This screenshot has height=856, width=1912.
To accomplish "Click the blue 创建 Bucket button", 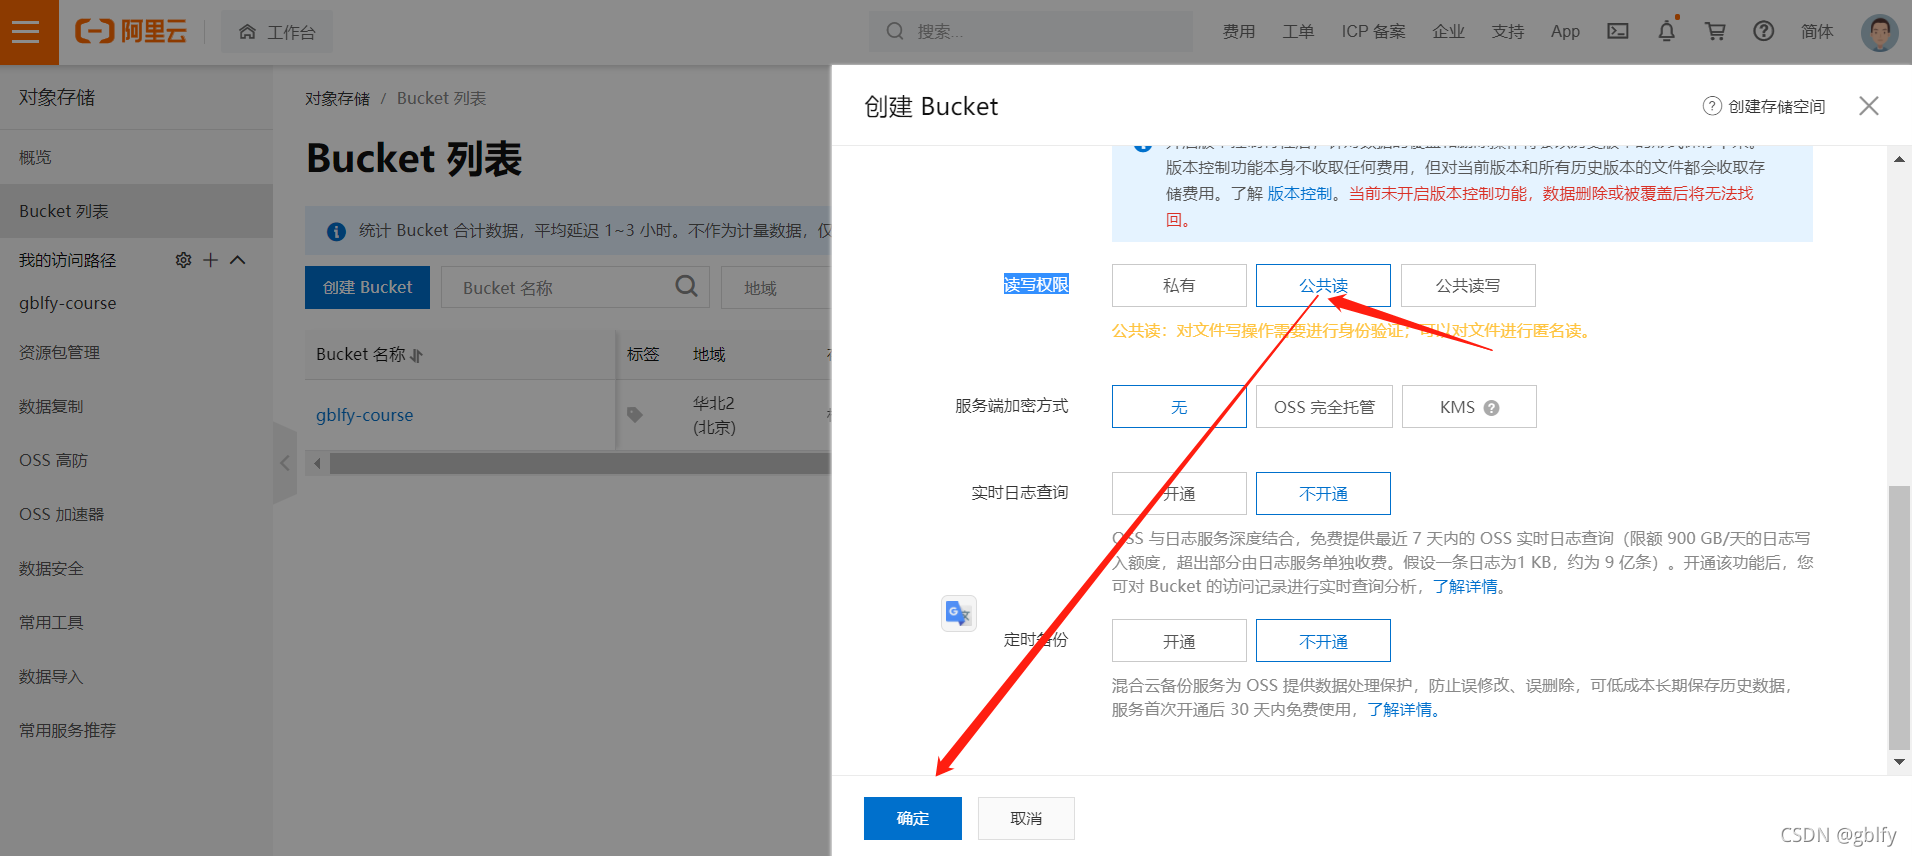I will coord(367,287).
